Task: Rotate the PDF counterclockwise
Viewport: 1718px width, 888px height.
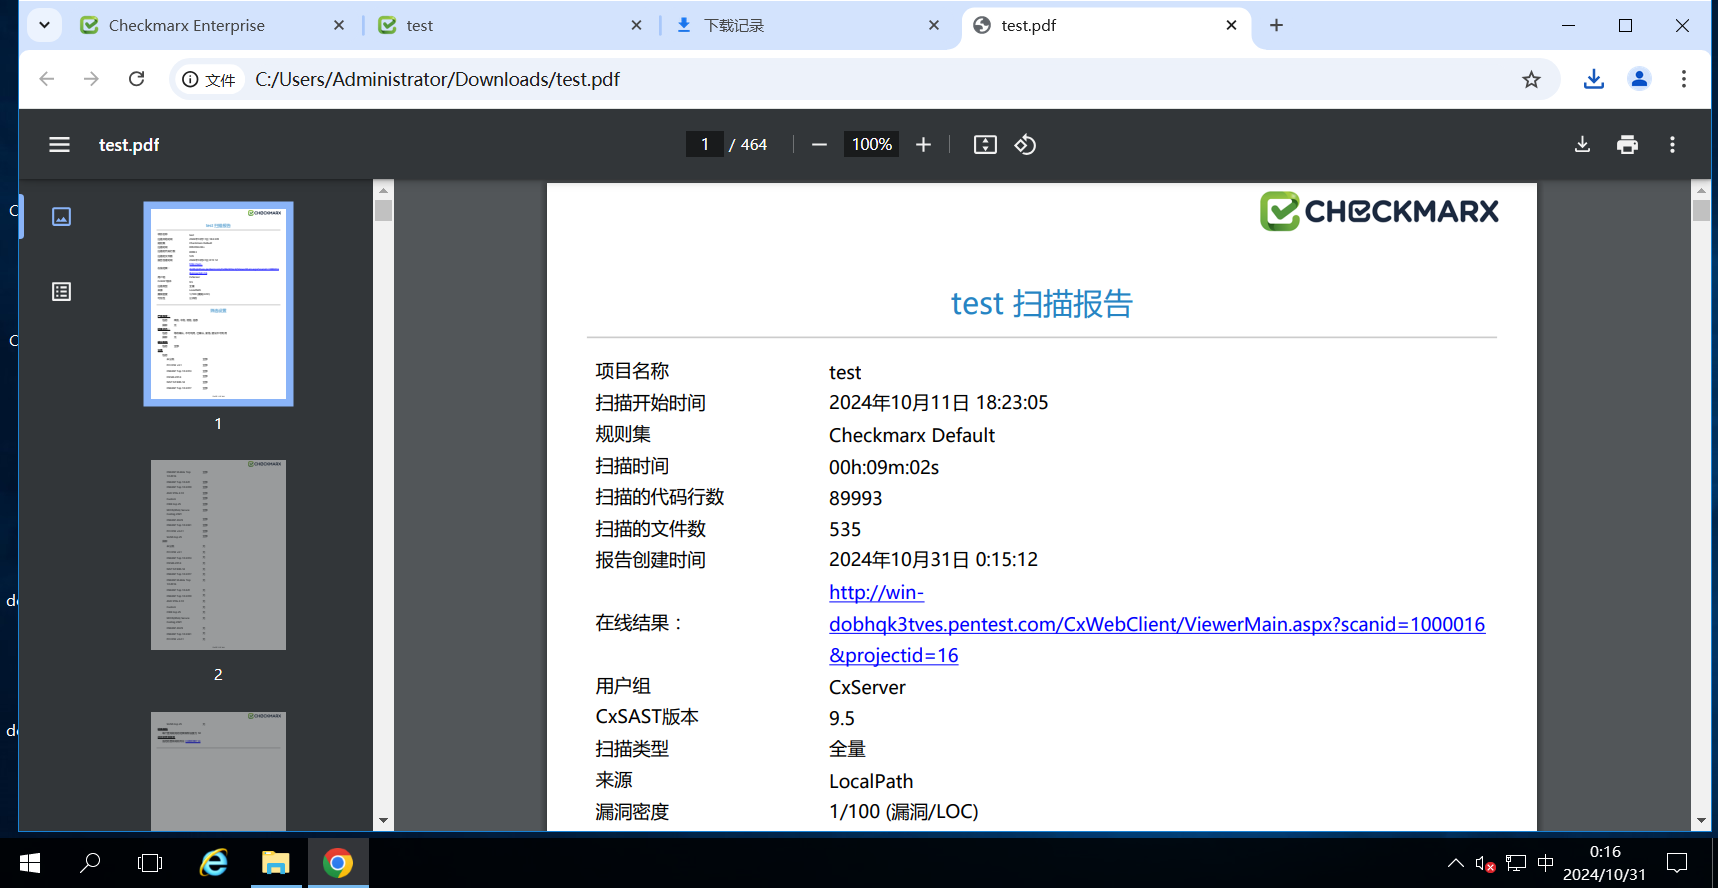Action: [1025, 145]
